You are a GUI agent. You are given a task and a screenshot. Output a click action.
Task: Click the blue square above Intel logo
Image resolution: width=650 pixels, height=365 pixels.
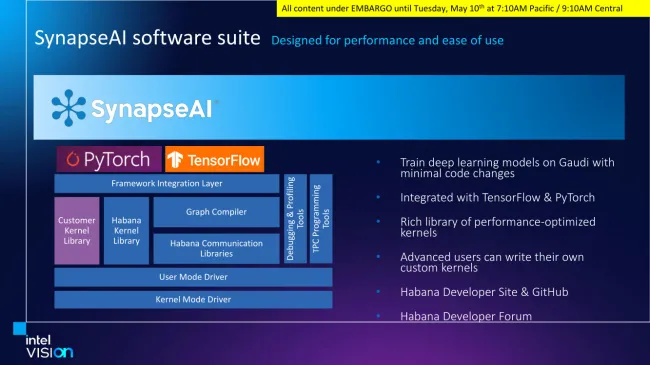[19, 328]
